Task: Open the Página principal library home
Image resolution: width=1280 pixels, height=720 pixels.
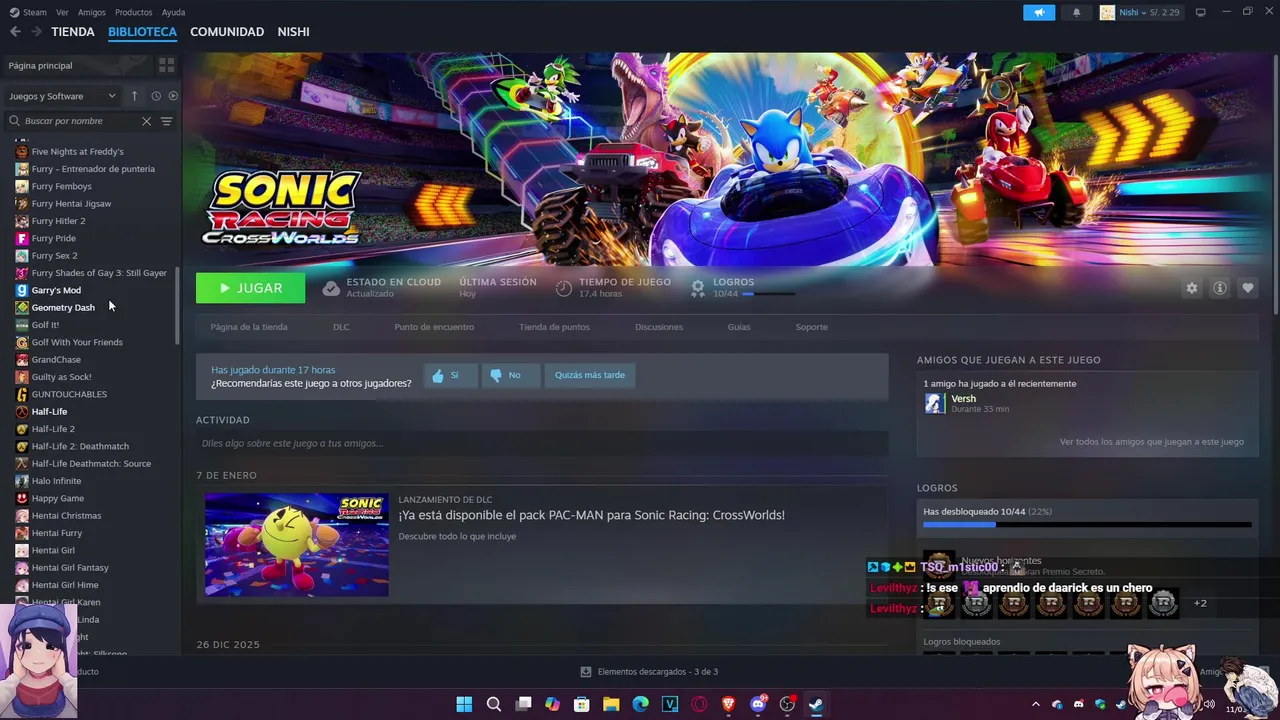Action: click(40, 65)
